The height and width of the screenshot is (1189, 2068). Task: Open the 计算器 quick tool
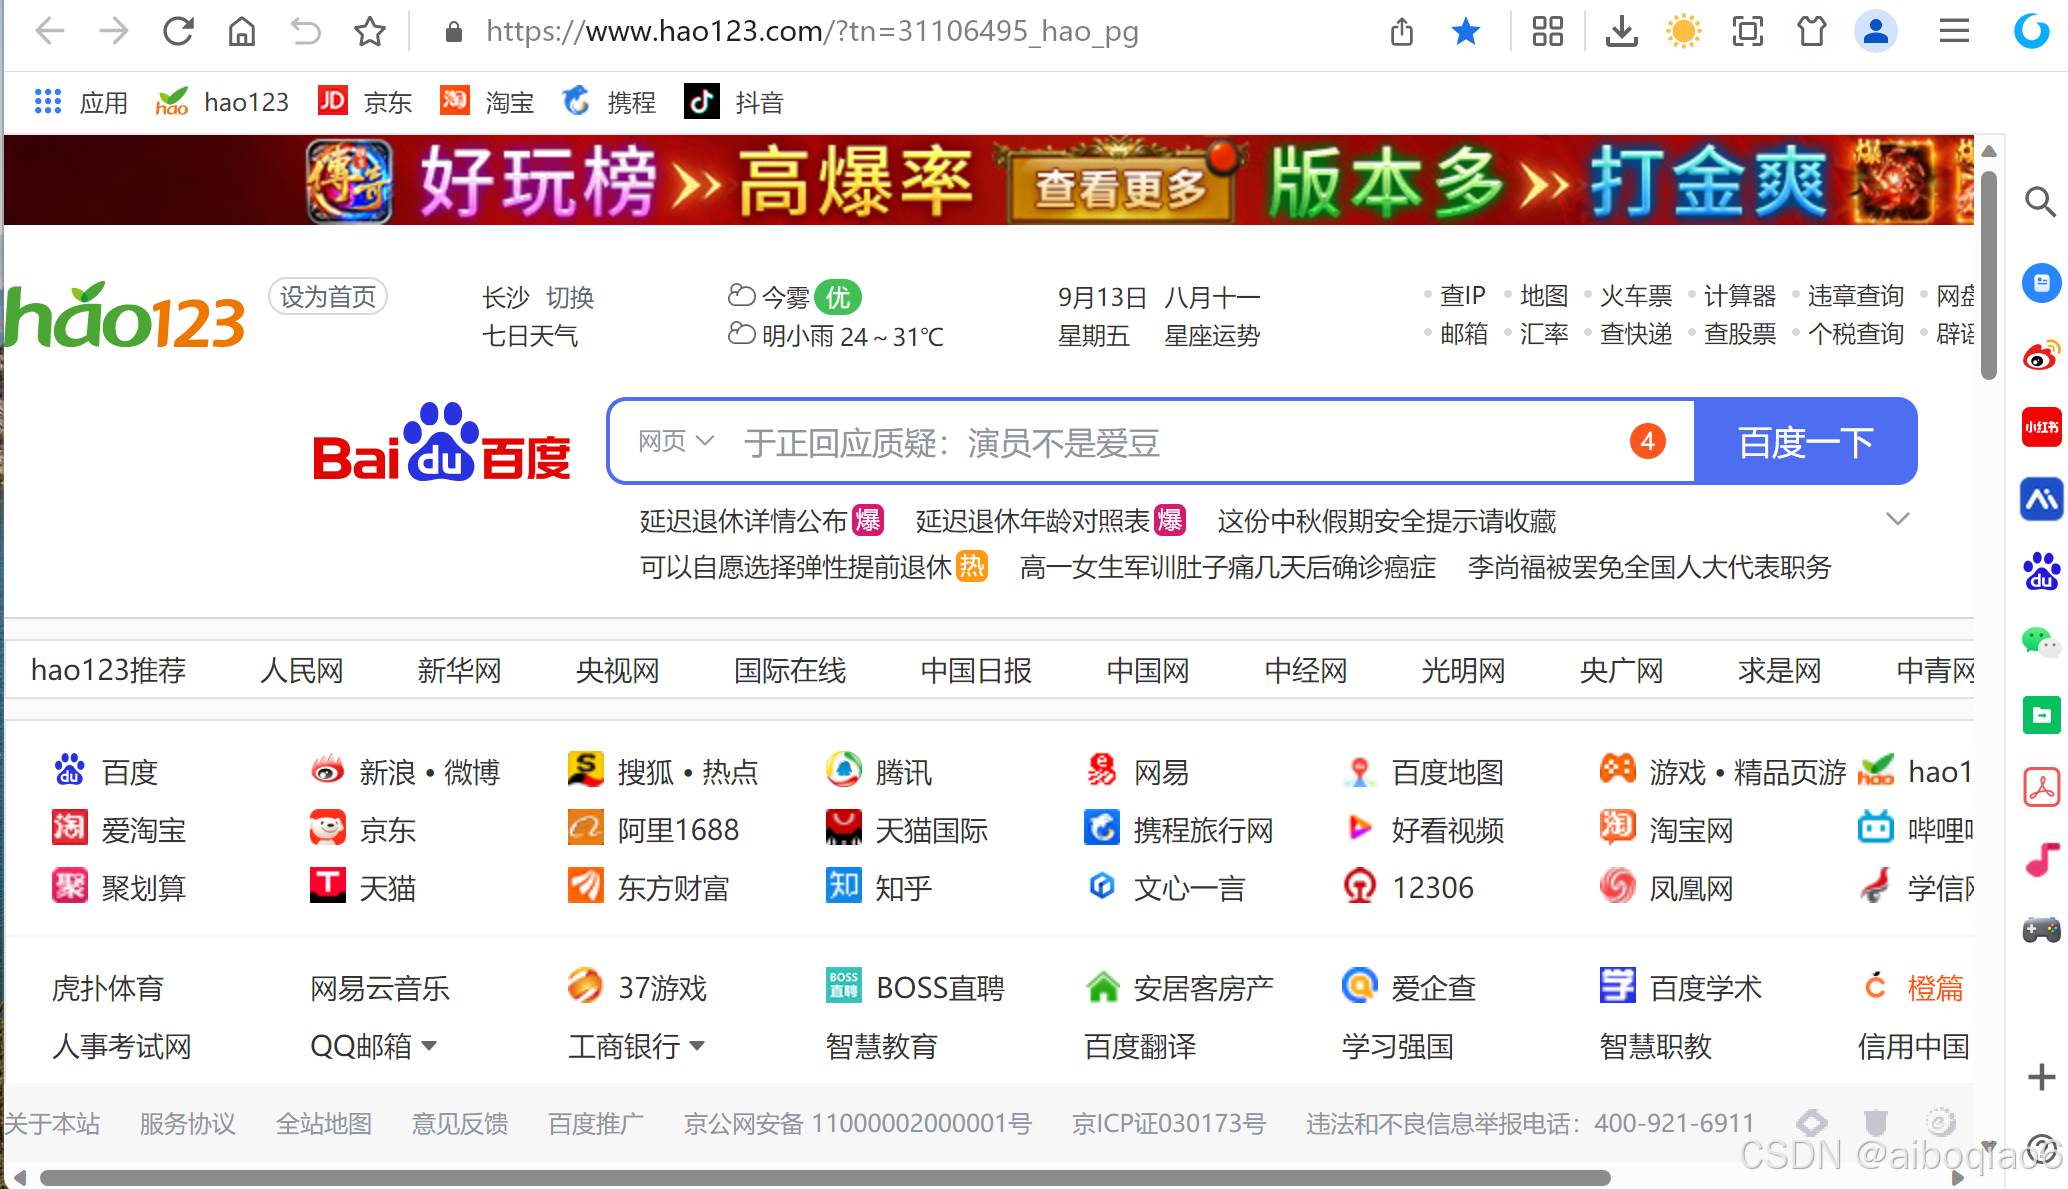coord(1740,296)
